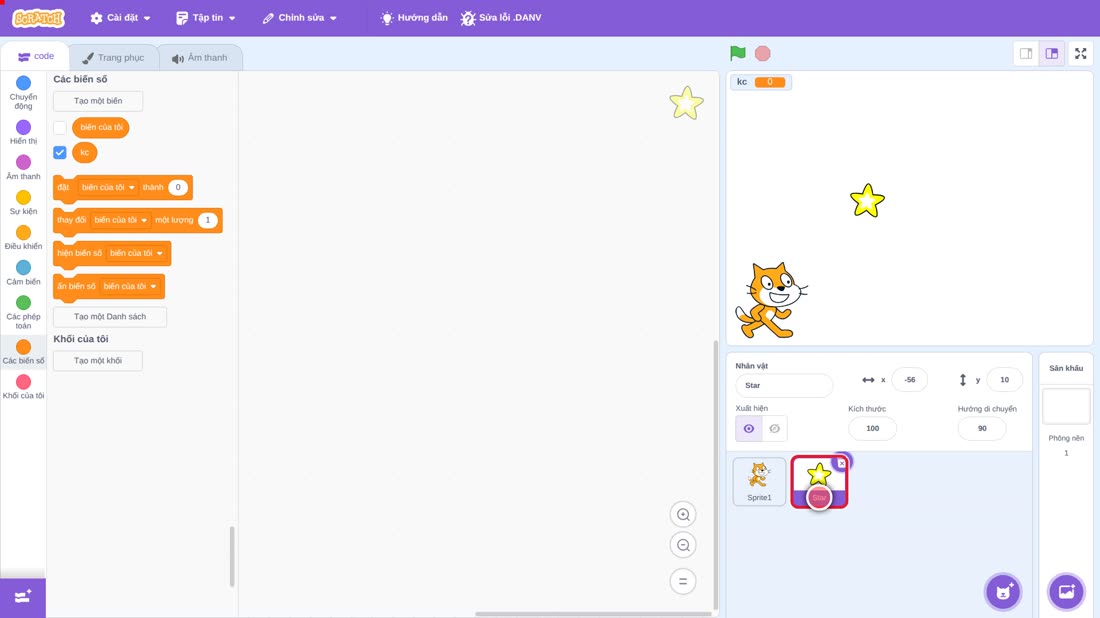Open the Cài đặt menu
The image size is (1100, 618).
pos(120,18)
